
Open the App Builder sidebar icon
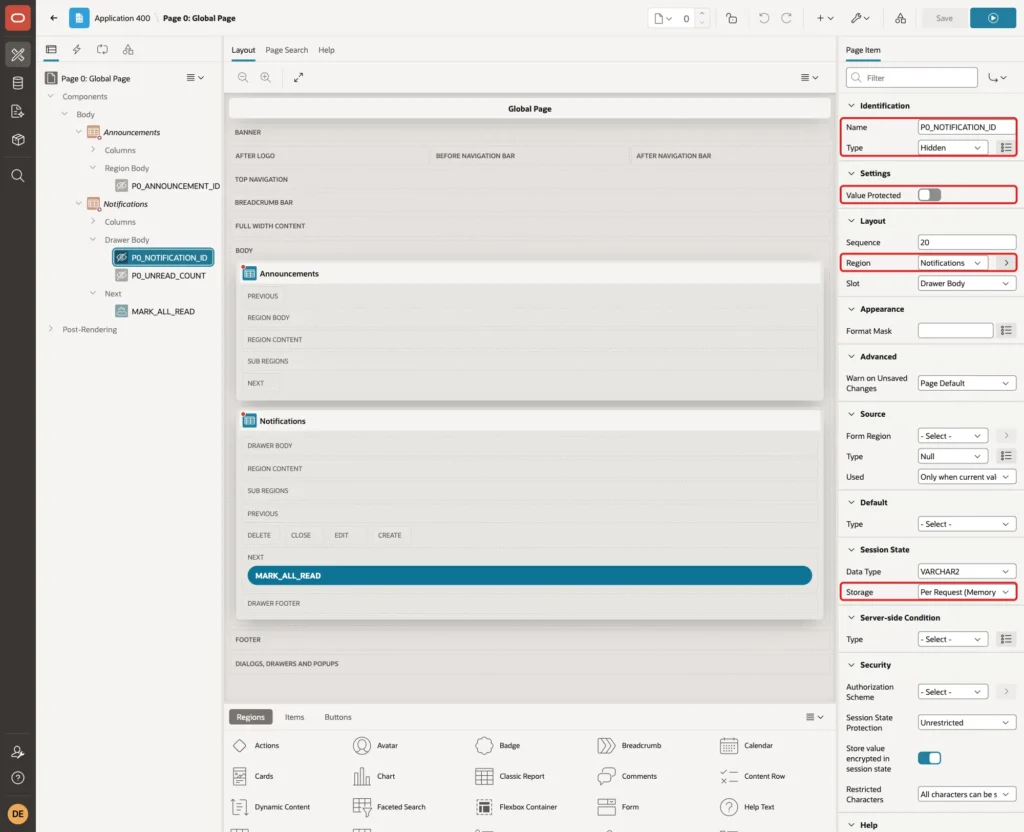18,55
